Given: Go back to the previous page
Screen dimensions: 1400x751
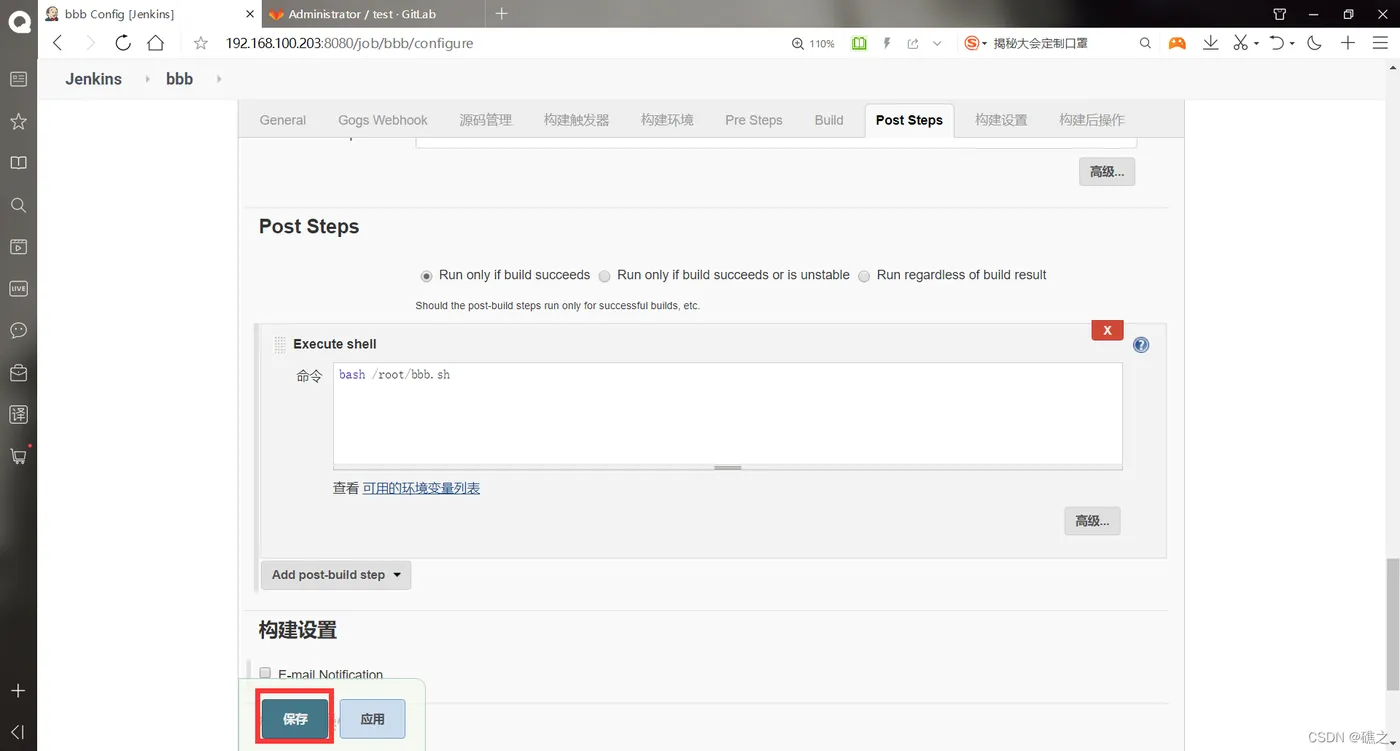Looking at the screenshot, I should click(x=57, y=43).
